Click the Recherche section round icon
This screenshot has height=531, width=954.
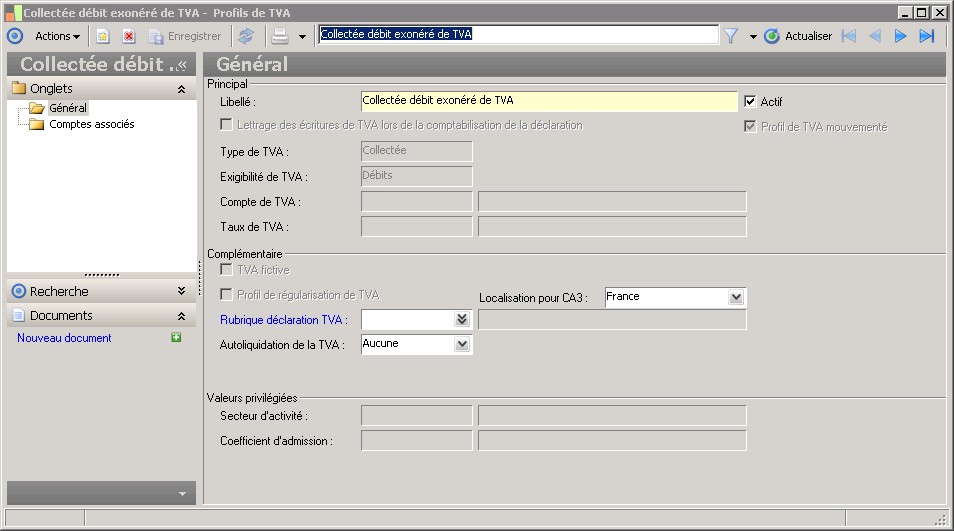(x=19, y=291)
